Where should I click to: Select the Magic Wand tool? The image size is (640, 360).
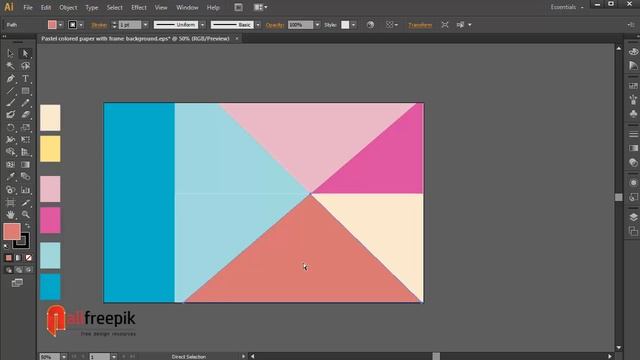coord(11,66)
